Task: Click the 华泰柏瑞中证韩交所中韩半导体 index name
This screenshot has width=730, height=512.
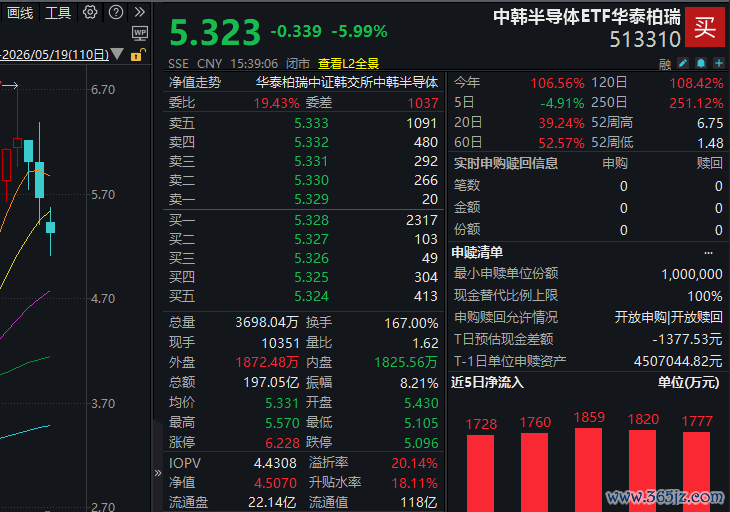Action: pos(347,82)
